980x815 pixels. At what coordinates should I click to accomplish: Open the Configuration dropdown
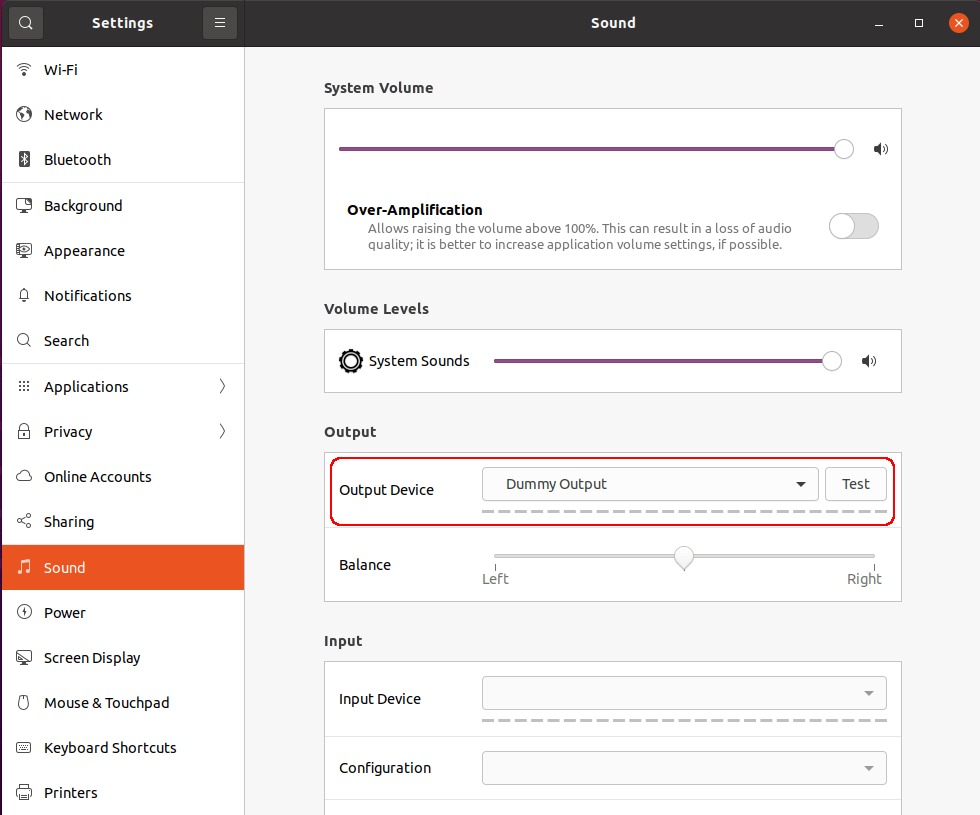point(684,768)
